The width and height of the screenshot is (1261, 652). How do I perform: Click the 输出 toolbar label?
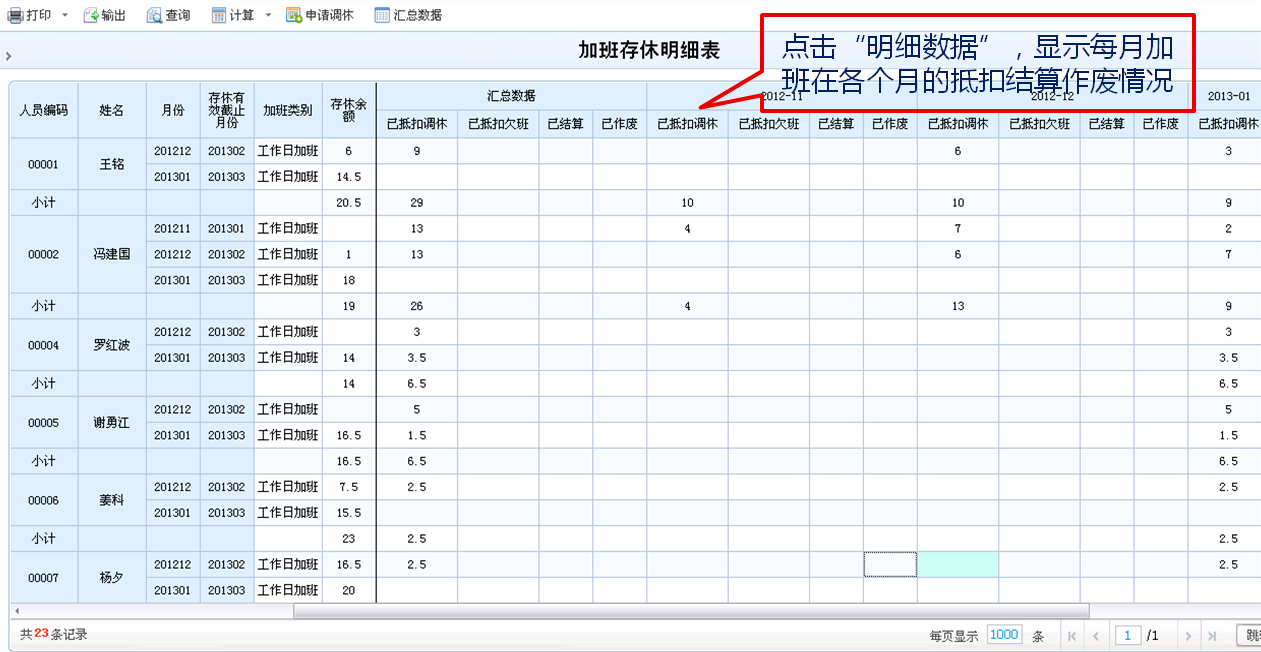[113, 15]
